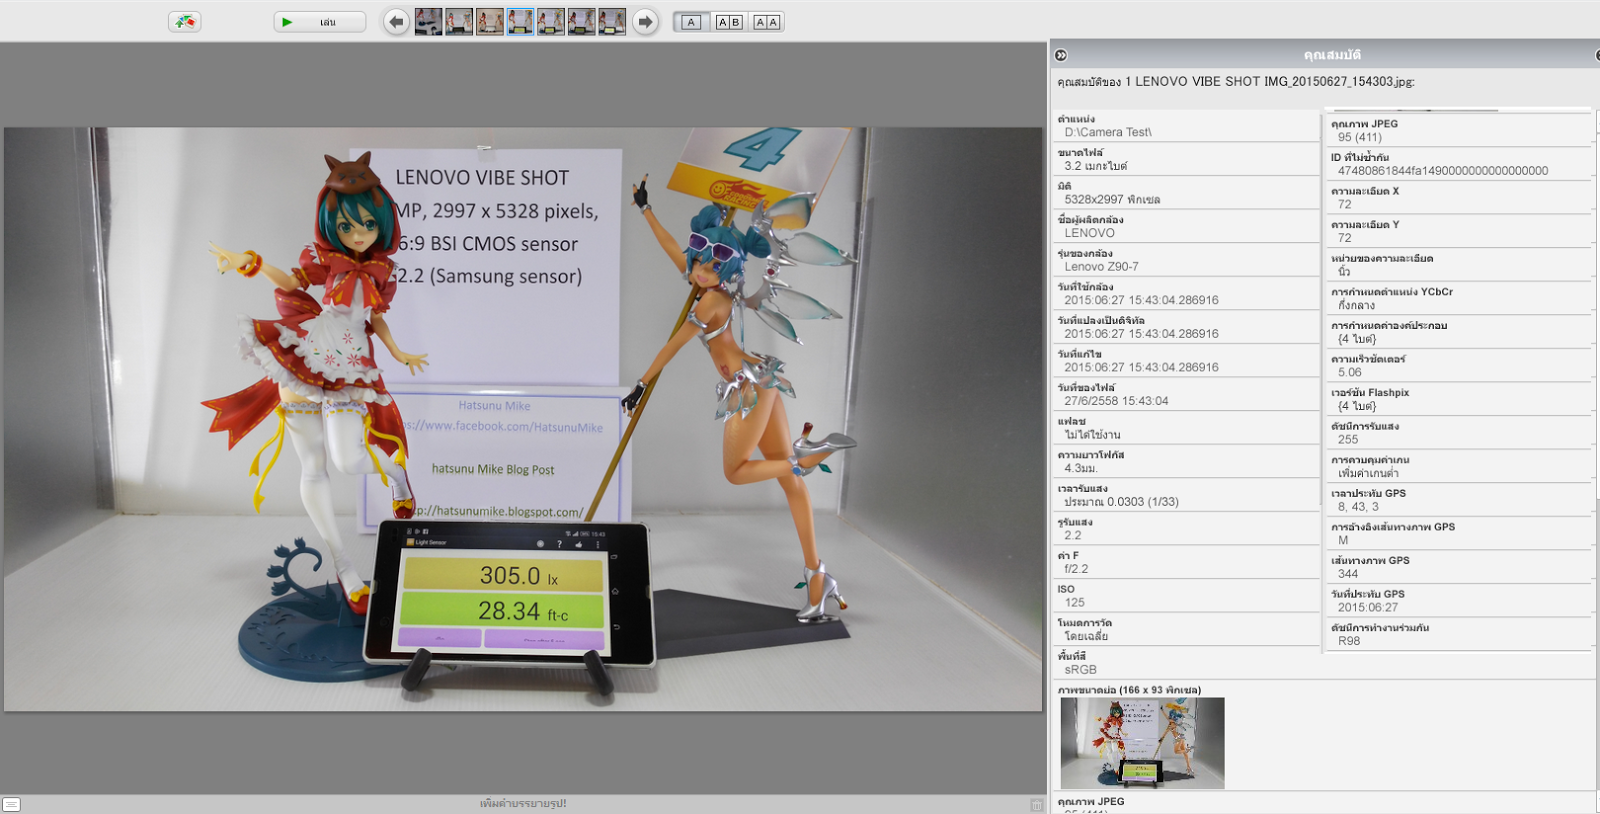Image resolution: width=1600 pixels, height=814 pixels.
Task: Go to the previous photo using left arrow
Action: point(396,22)
